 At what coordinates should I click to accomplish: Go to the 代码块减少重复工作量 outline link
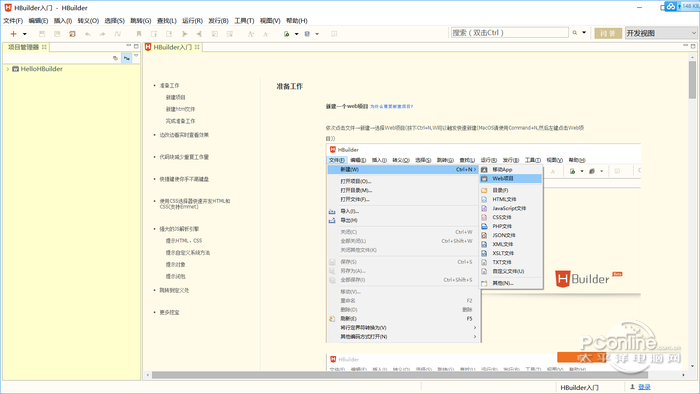tap(184, 157)
